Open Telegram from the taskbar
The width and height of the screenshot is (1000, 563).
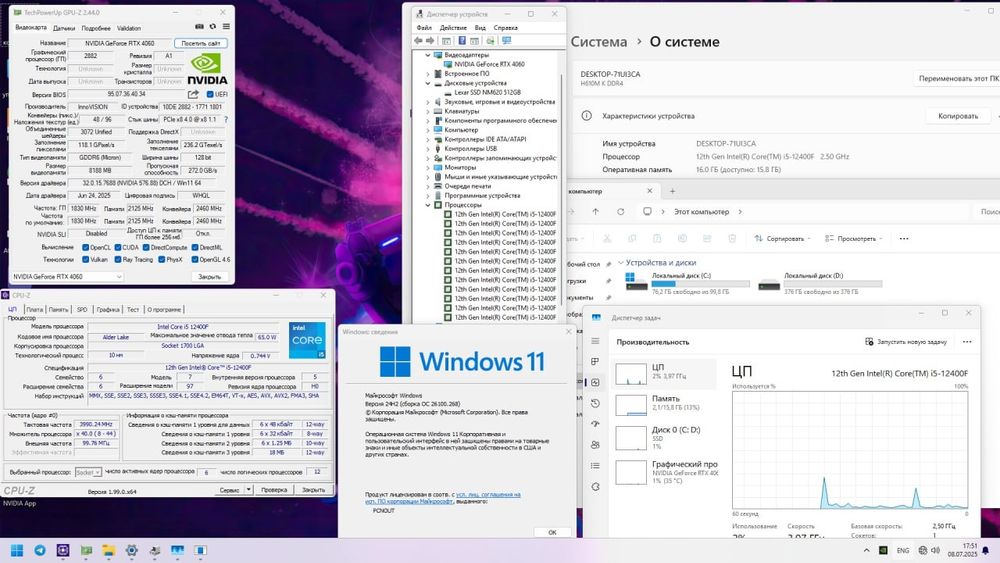click(x=40, y=550)
